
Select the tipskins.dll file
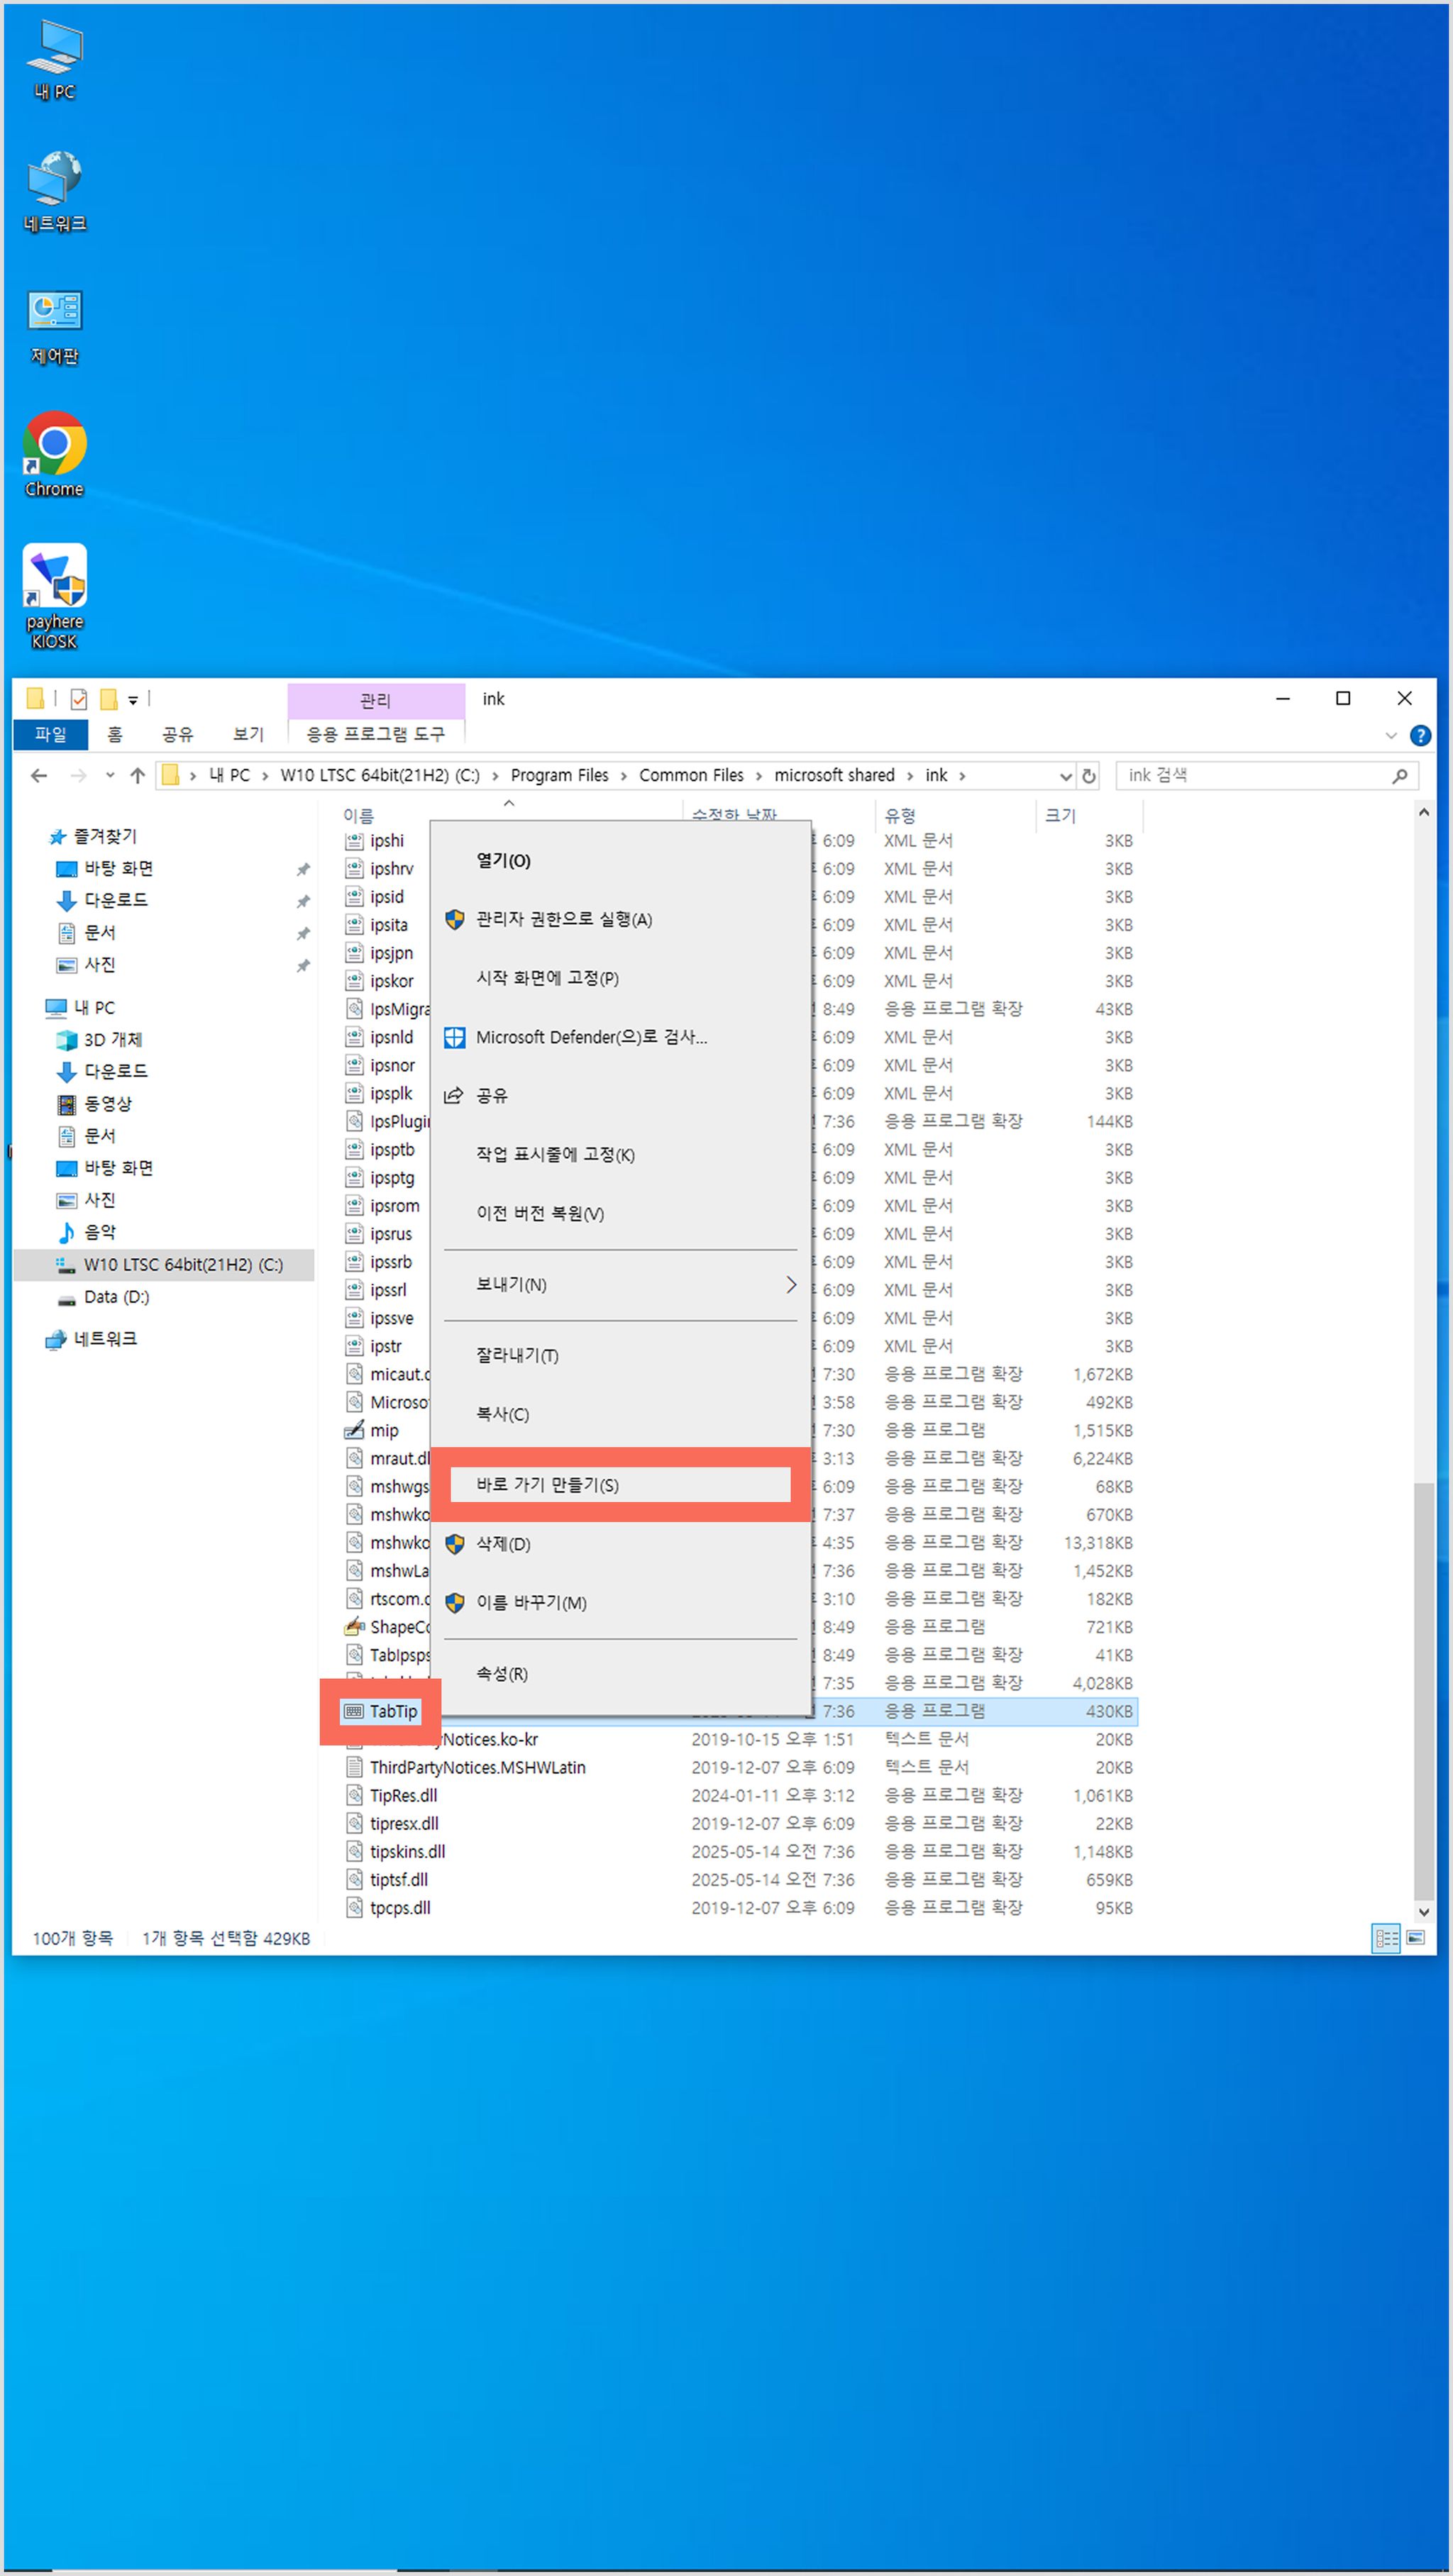(396, 1851)
